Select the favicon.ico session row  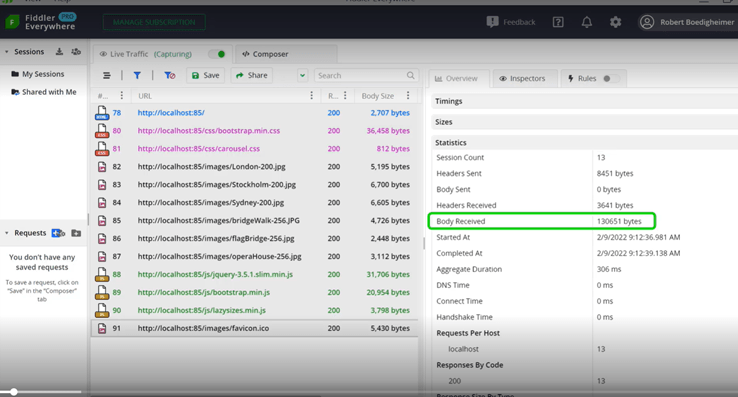tap(254, 328)
